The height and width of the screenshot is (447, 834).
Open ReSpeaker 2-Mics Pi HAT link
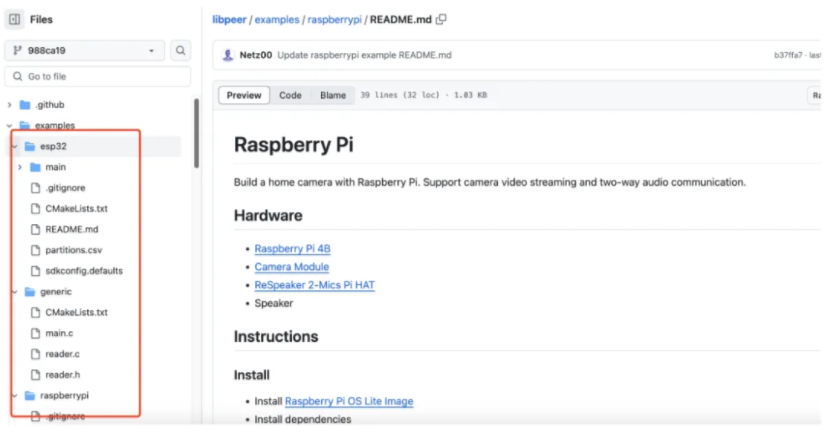[314, 285]
